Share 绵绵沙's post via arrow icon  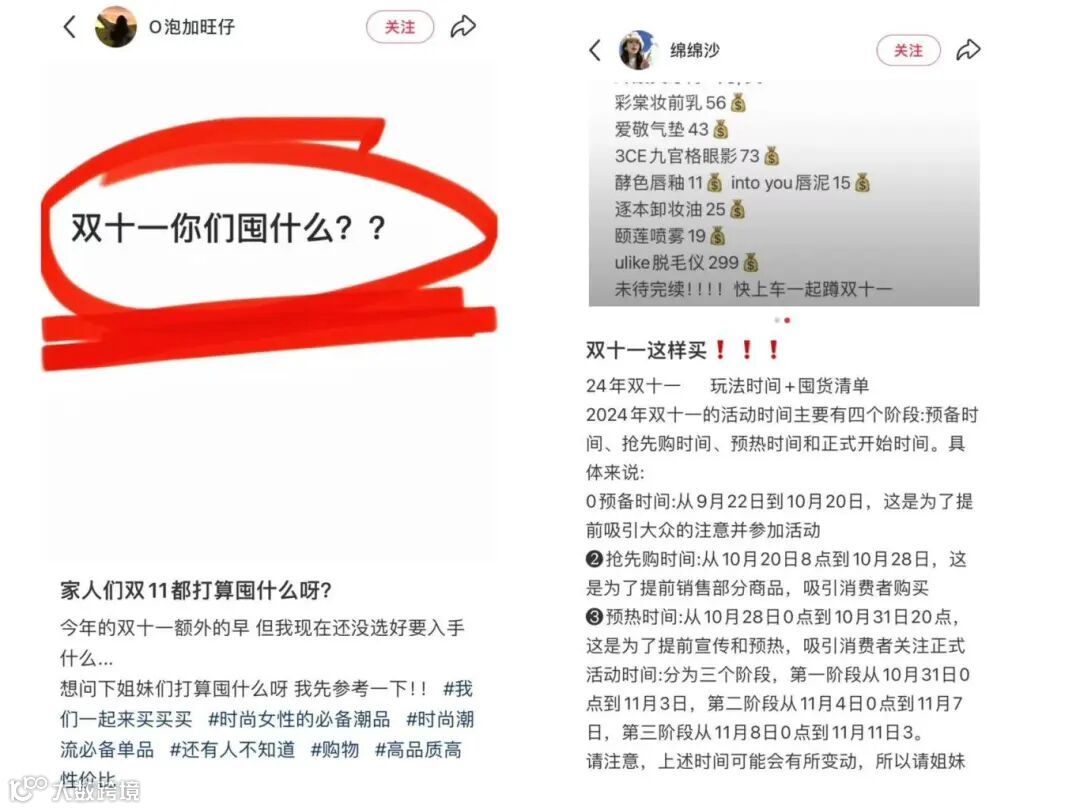coord(968,50)
